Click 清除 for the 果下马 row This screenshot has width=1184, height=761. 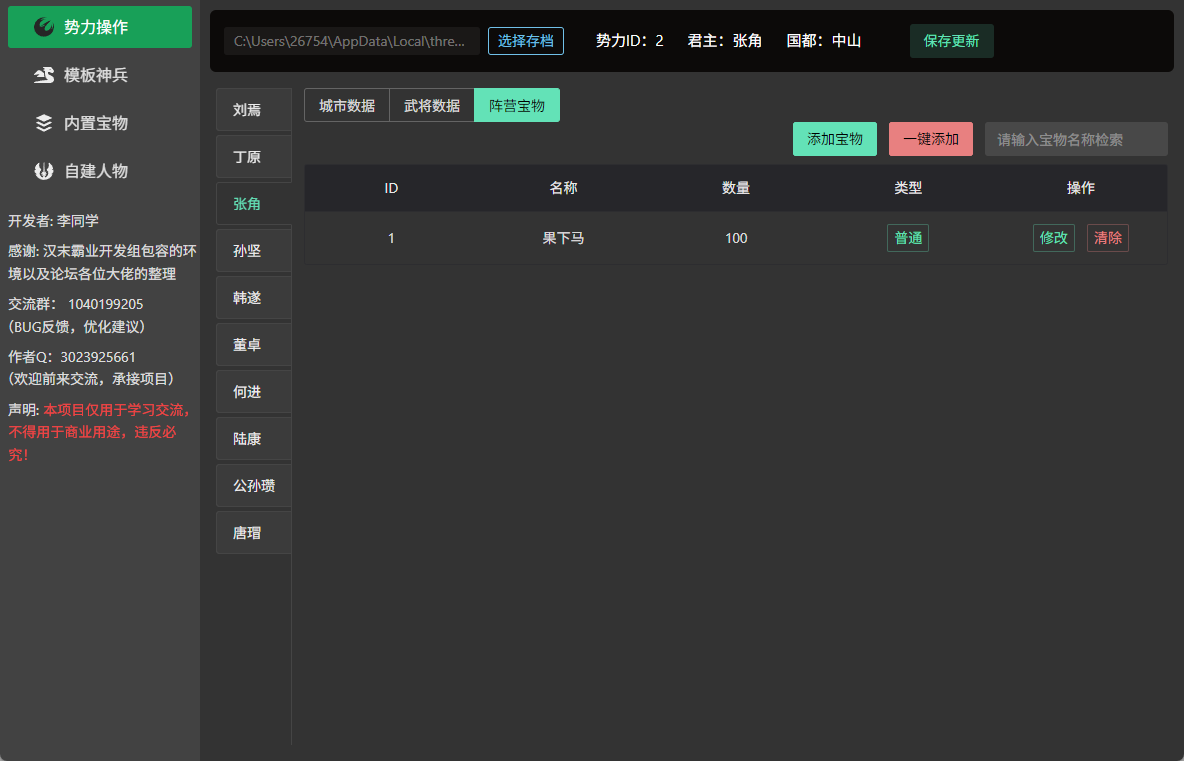1108,238
